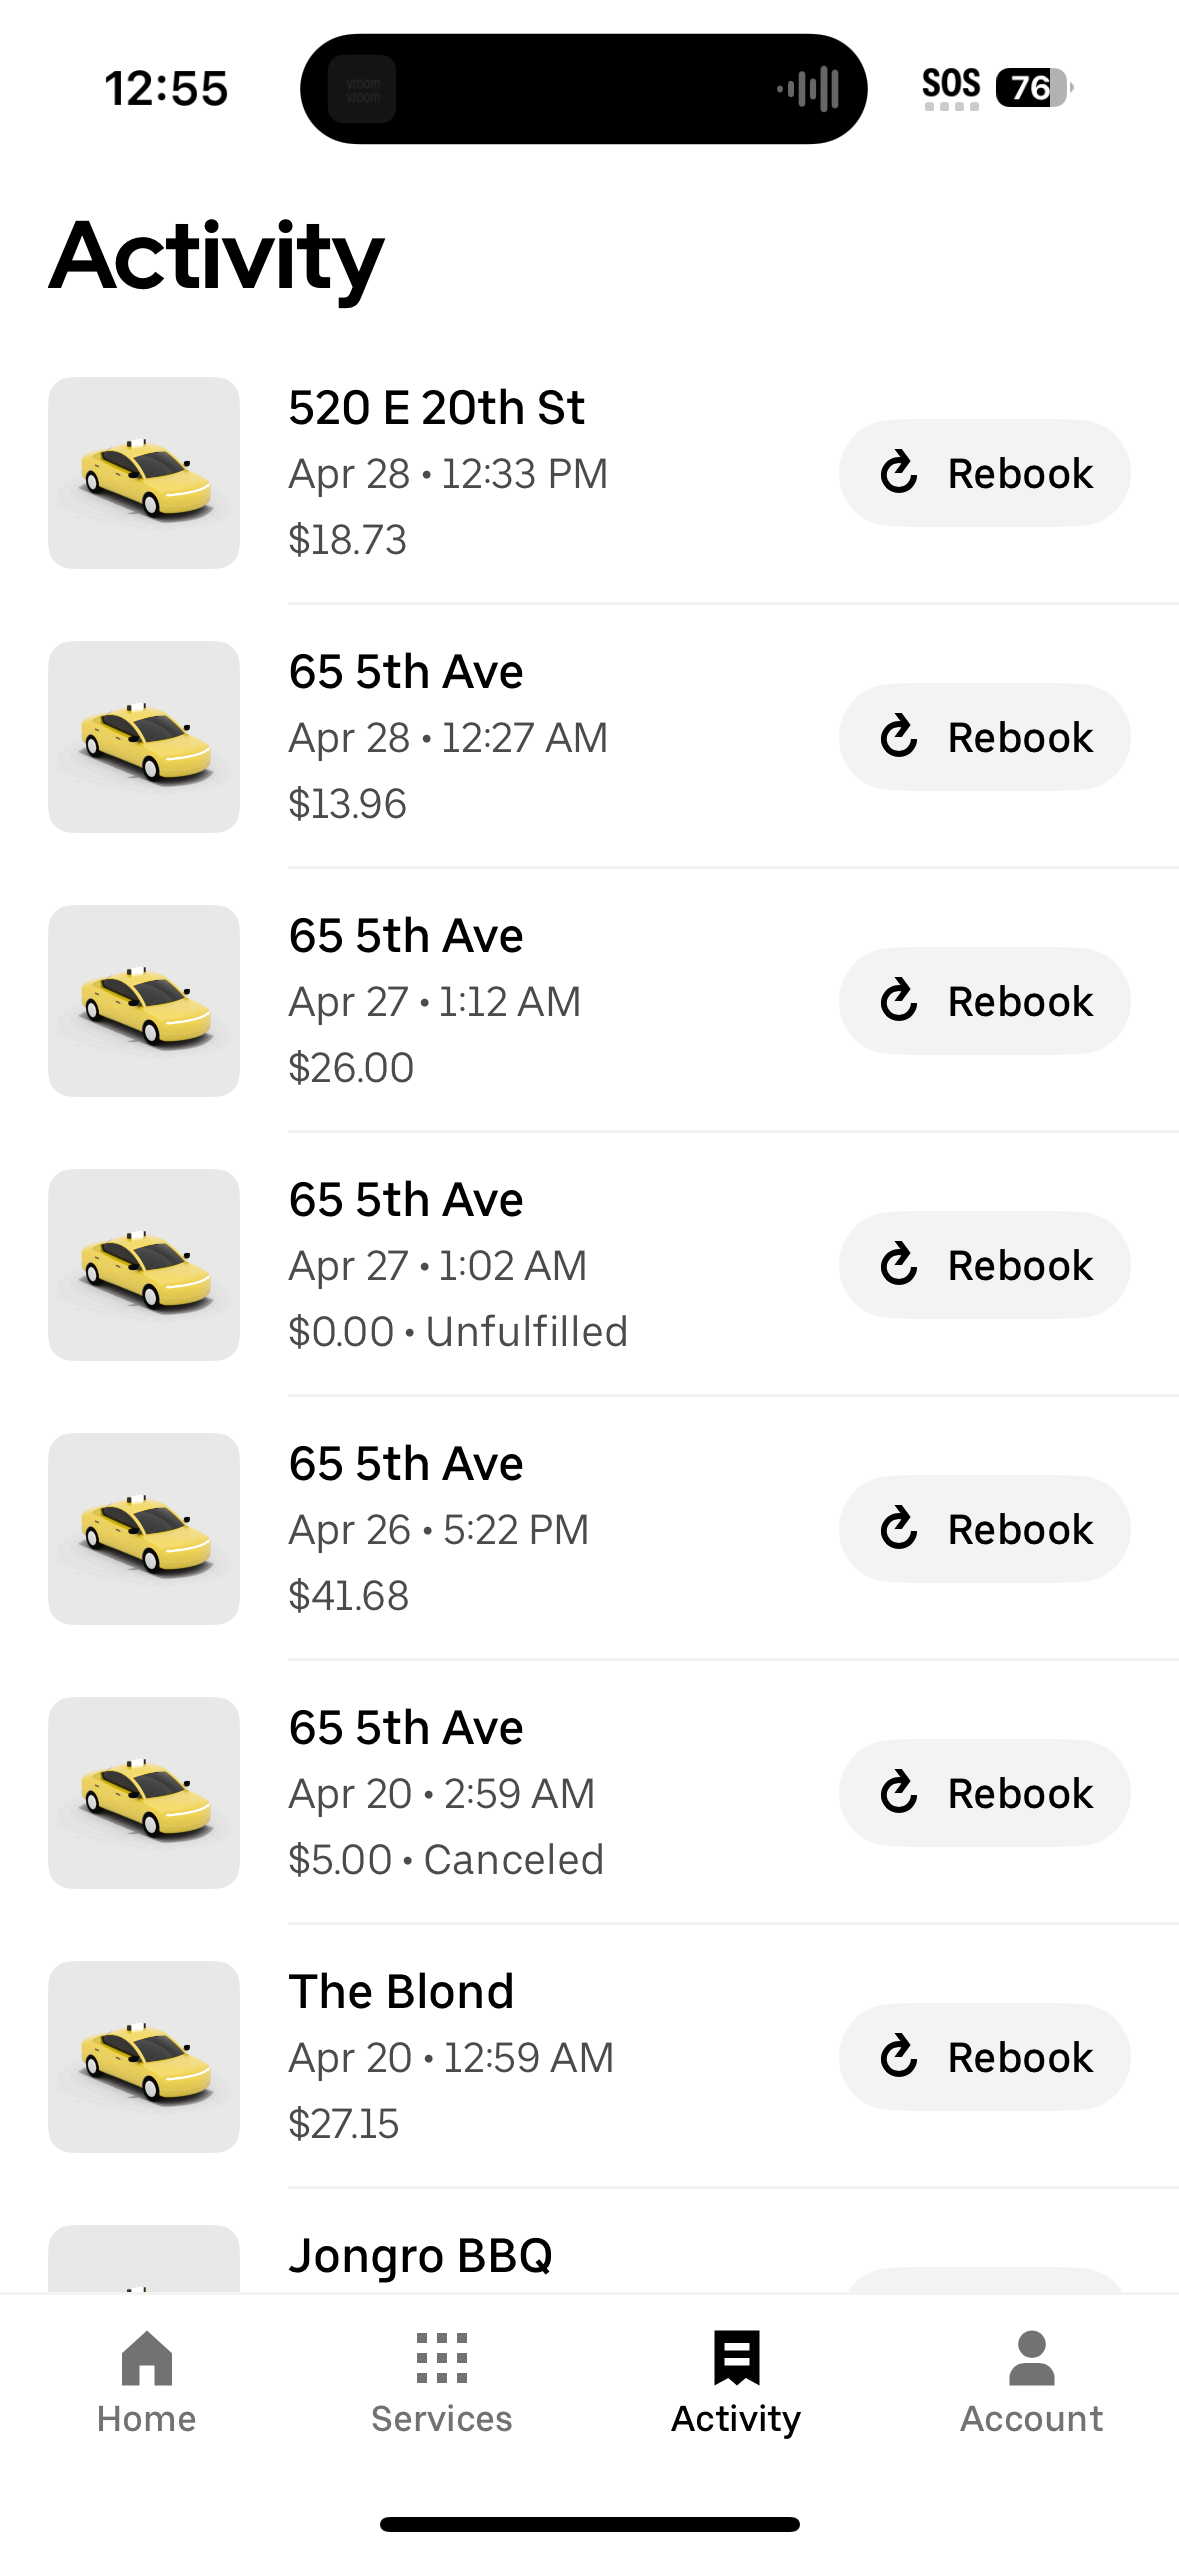
Task: Rebook the Apr 27 1:12 AM ride
Action: click(984, 1001)
